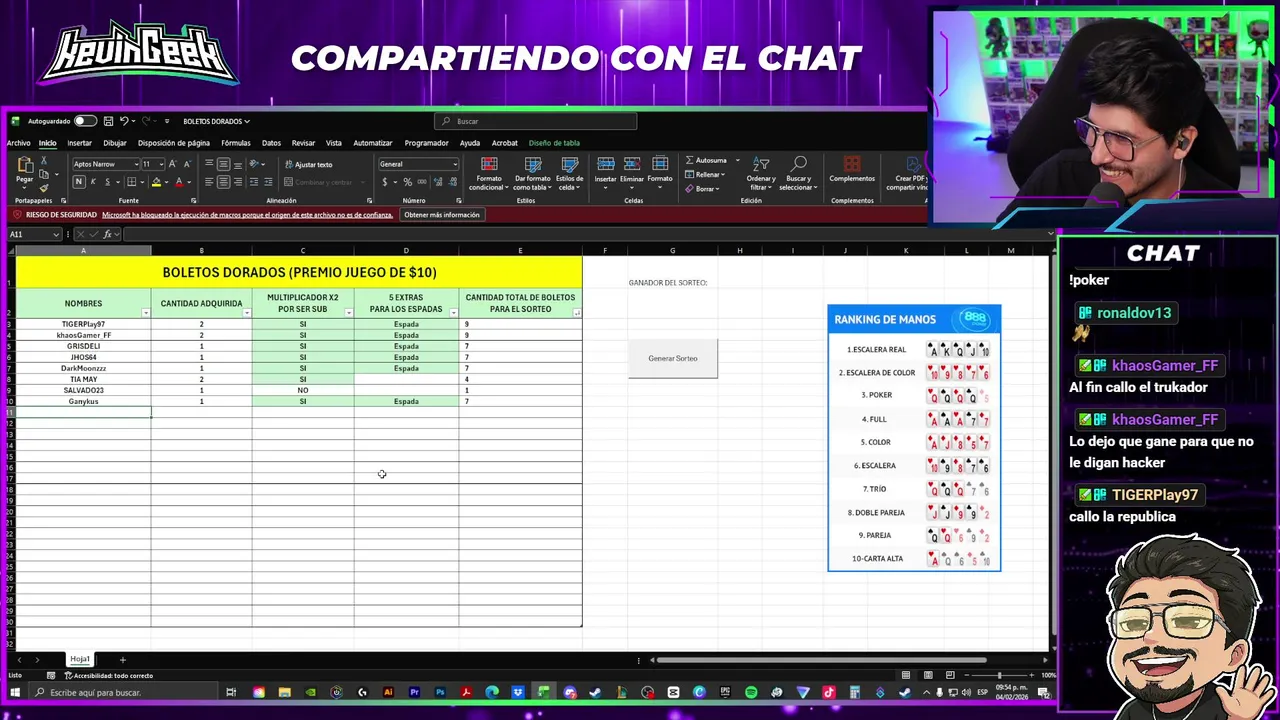Click the red font color button
Image resolution: width=1280 pixels, height=720 pixels.
(179, 182)
